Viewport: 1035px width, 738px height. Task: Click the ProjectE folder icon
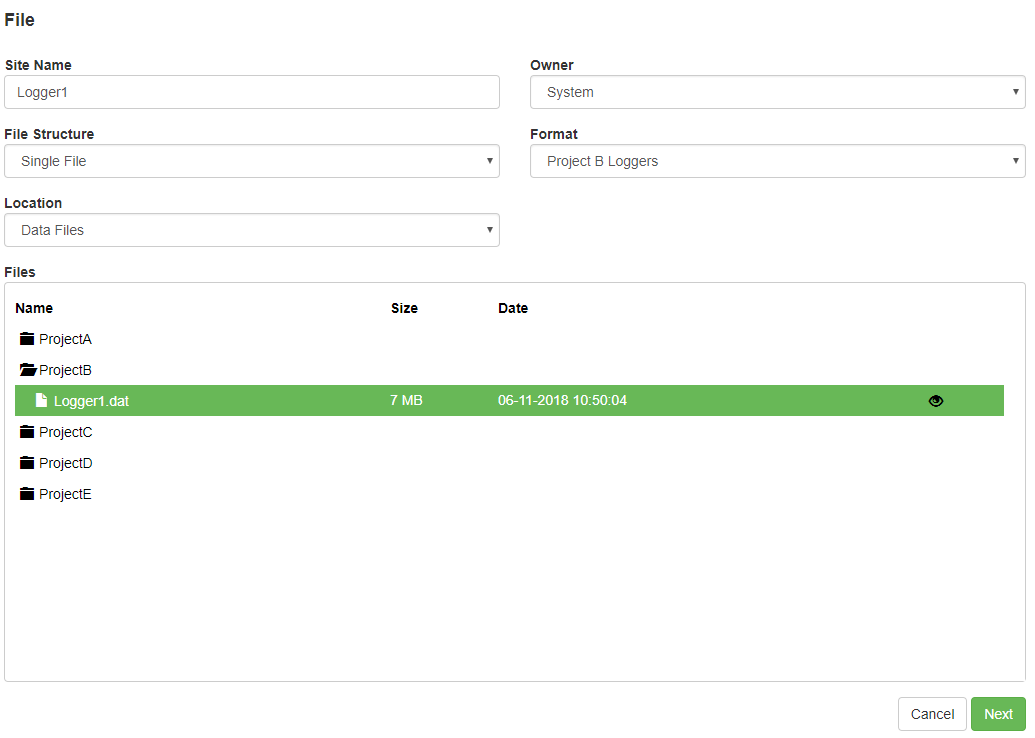point(27,494)
